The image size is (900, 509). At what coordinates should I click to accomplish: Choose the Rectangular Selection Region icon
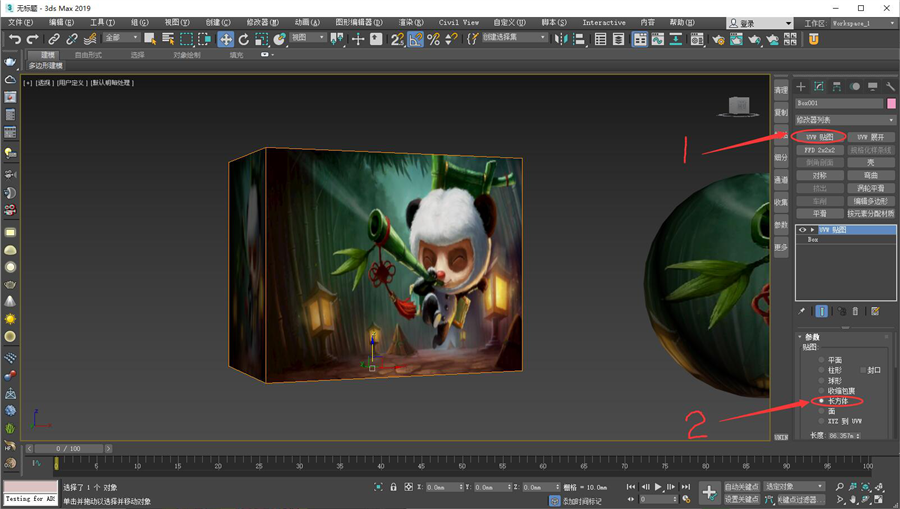tap(187, 39)
